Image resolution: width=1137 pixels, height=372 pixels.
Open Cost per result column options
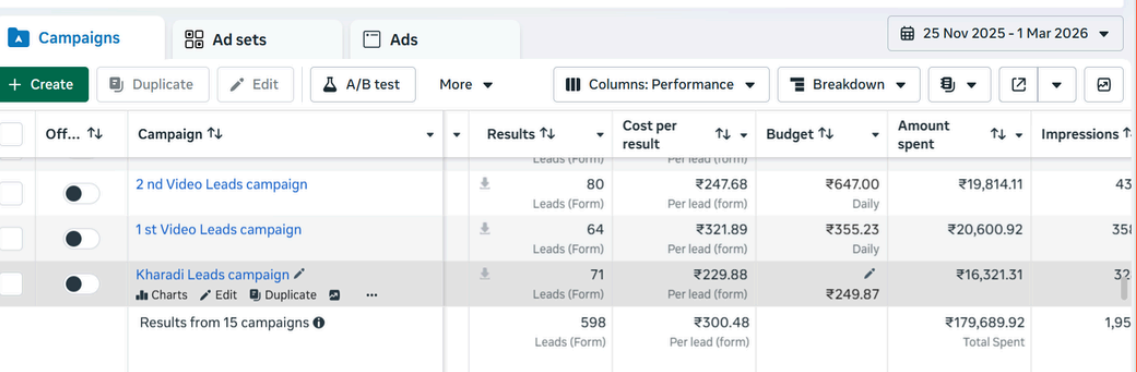coord(743,135)
